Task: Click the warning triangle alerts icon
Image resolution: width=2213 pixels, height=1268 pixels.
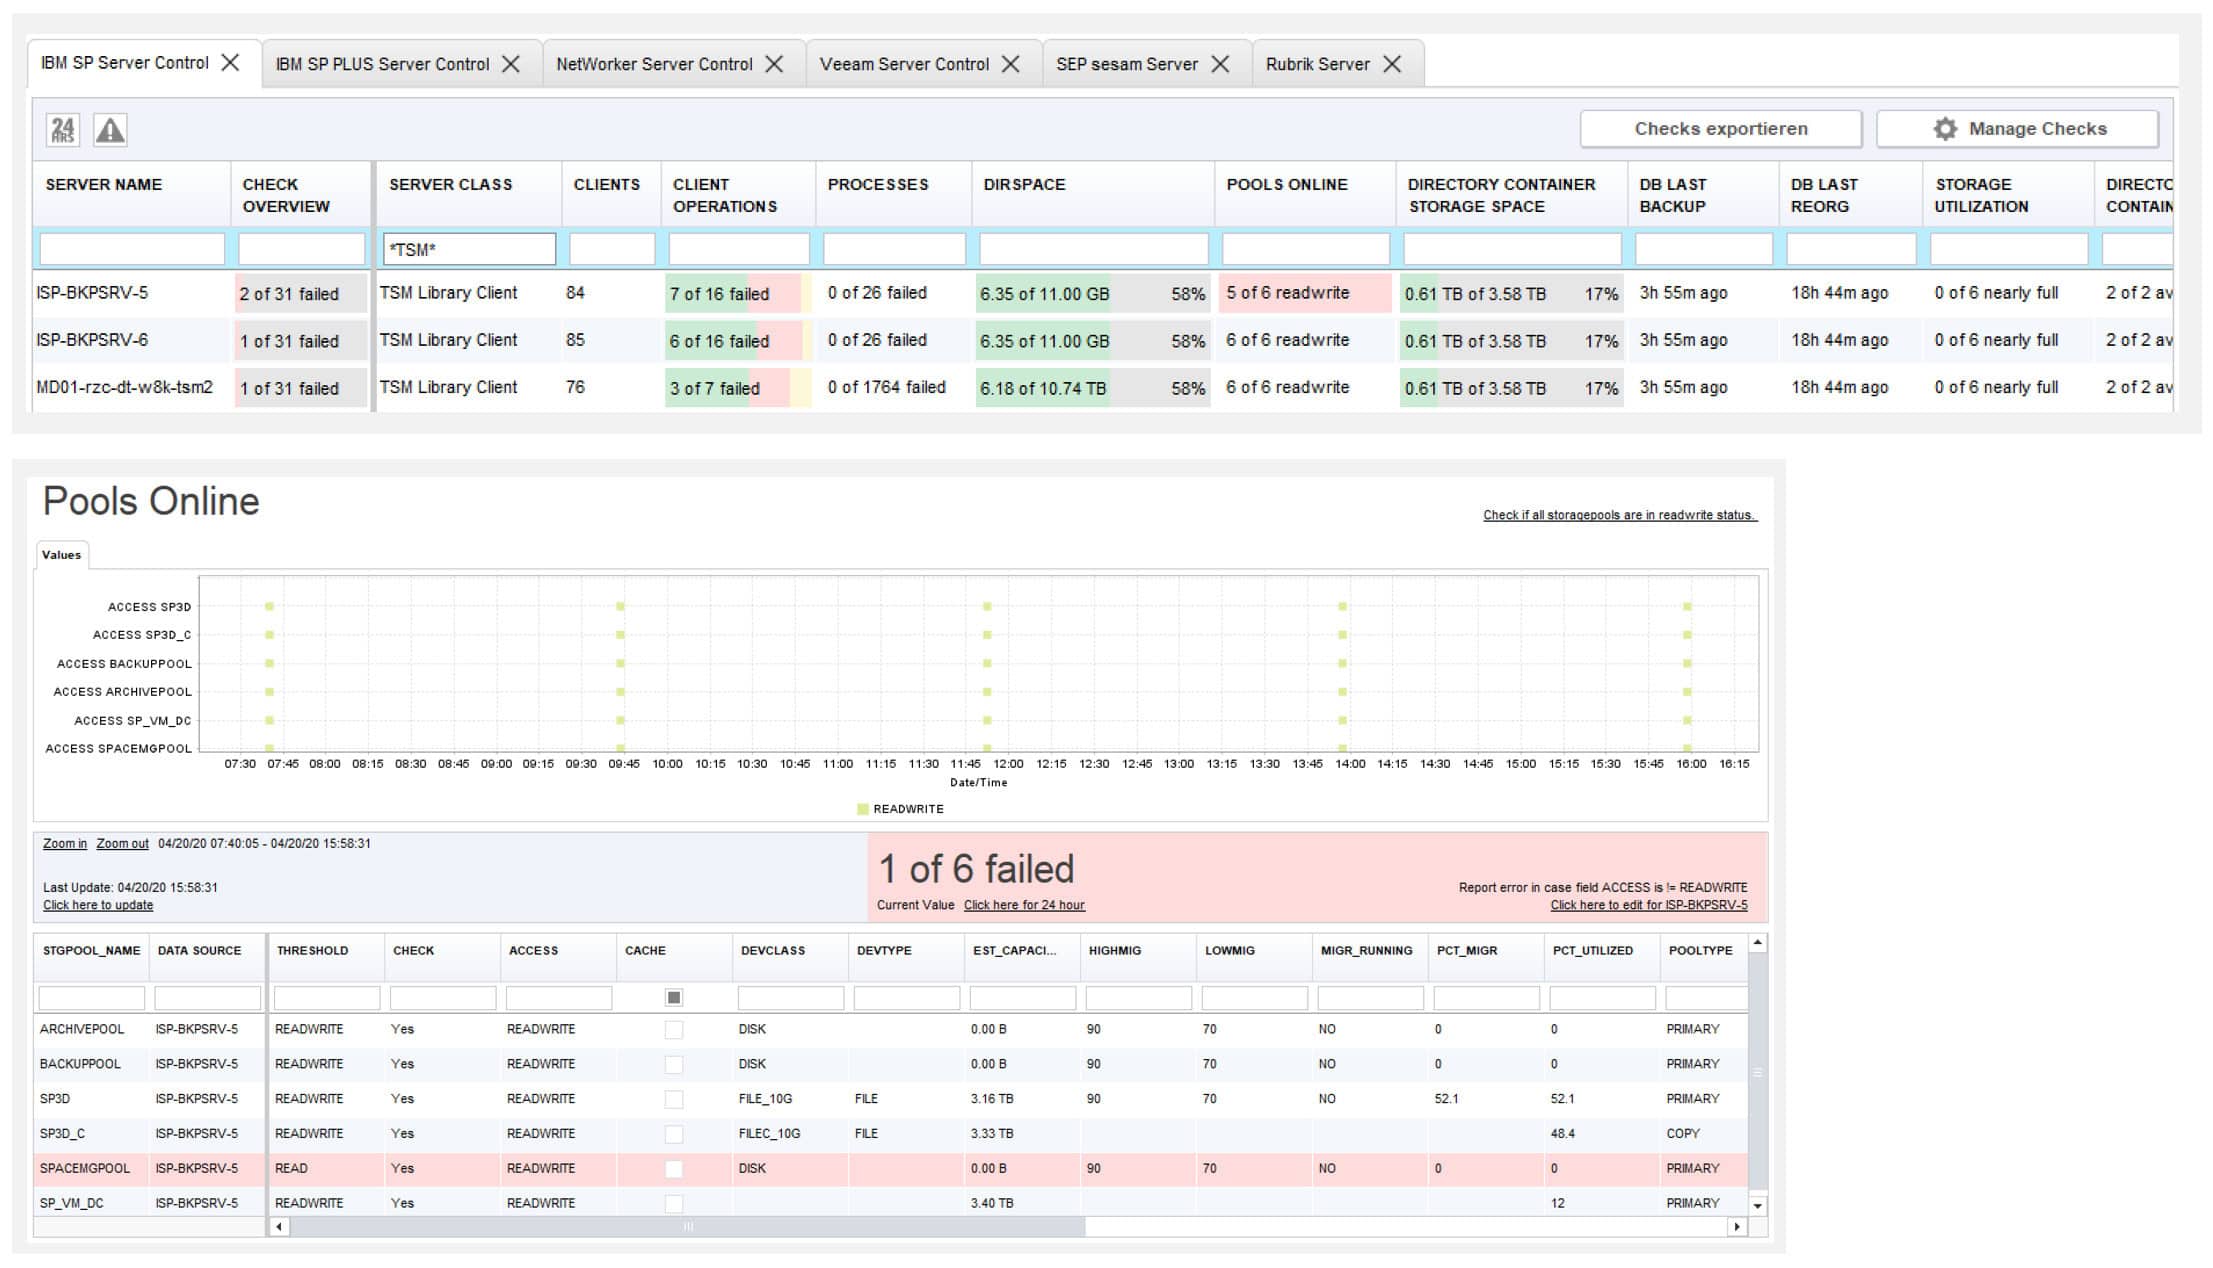Action: pos(110,130)
